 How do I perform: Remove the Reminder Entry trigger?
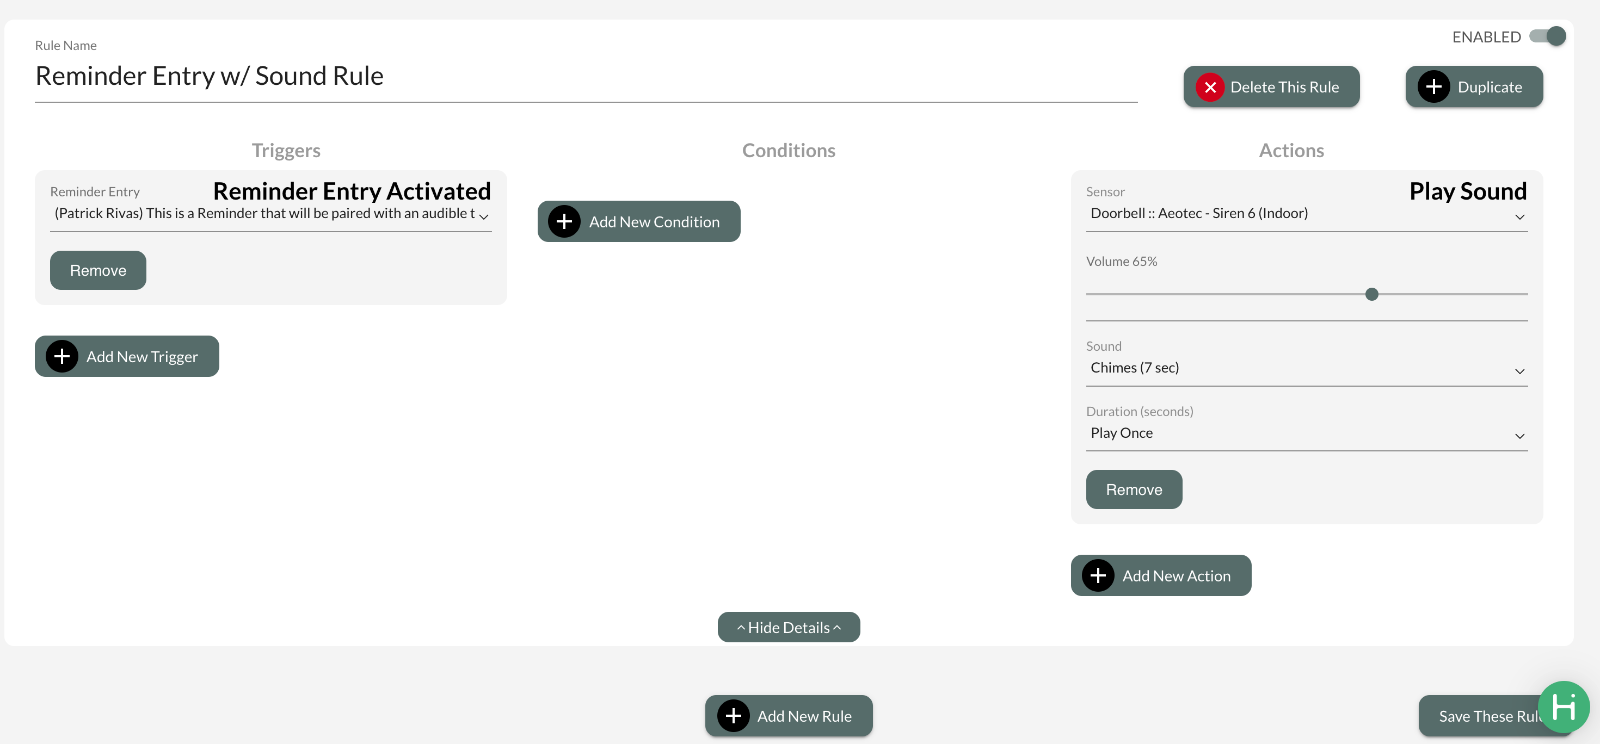[x=98, y=271]
